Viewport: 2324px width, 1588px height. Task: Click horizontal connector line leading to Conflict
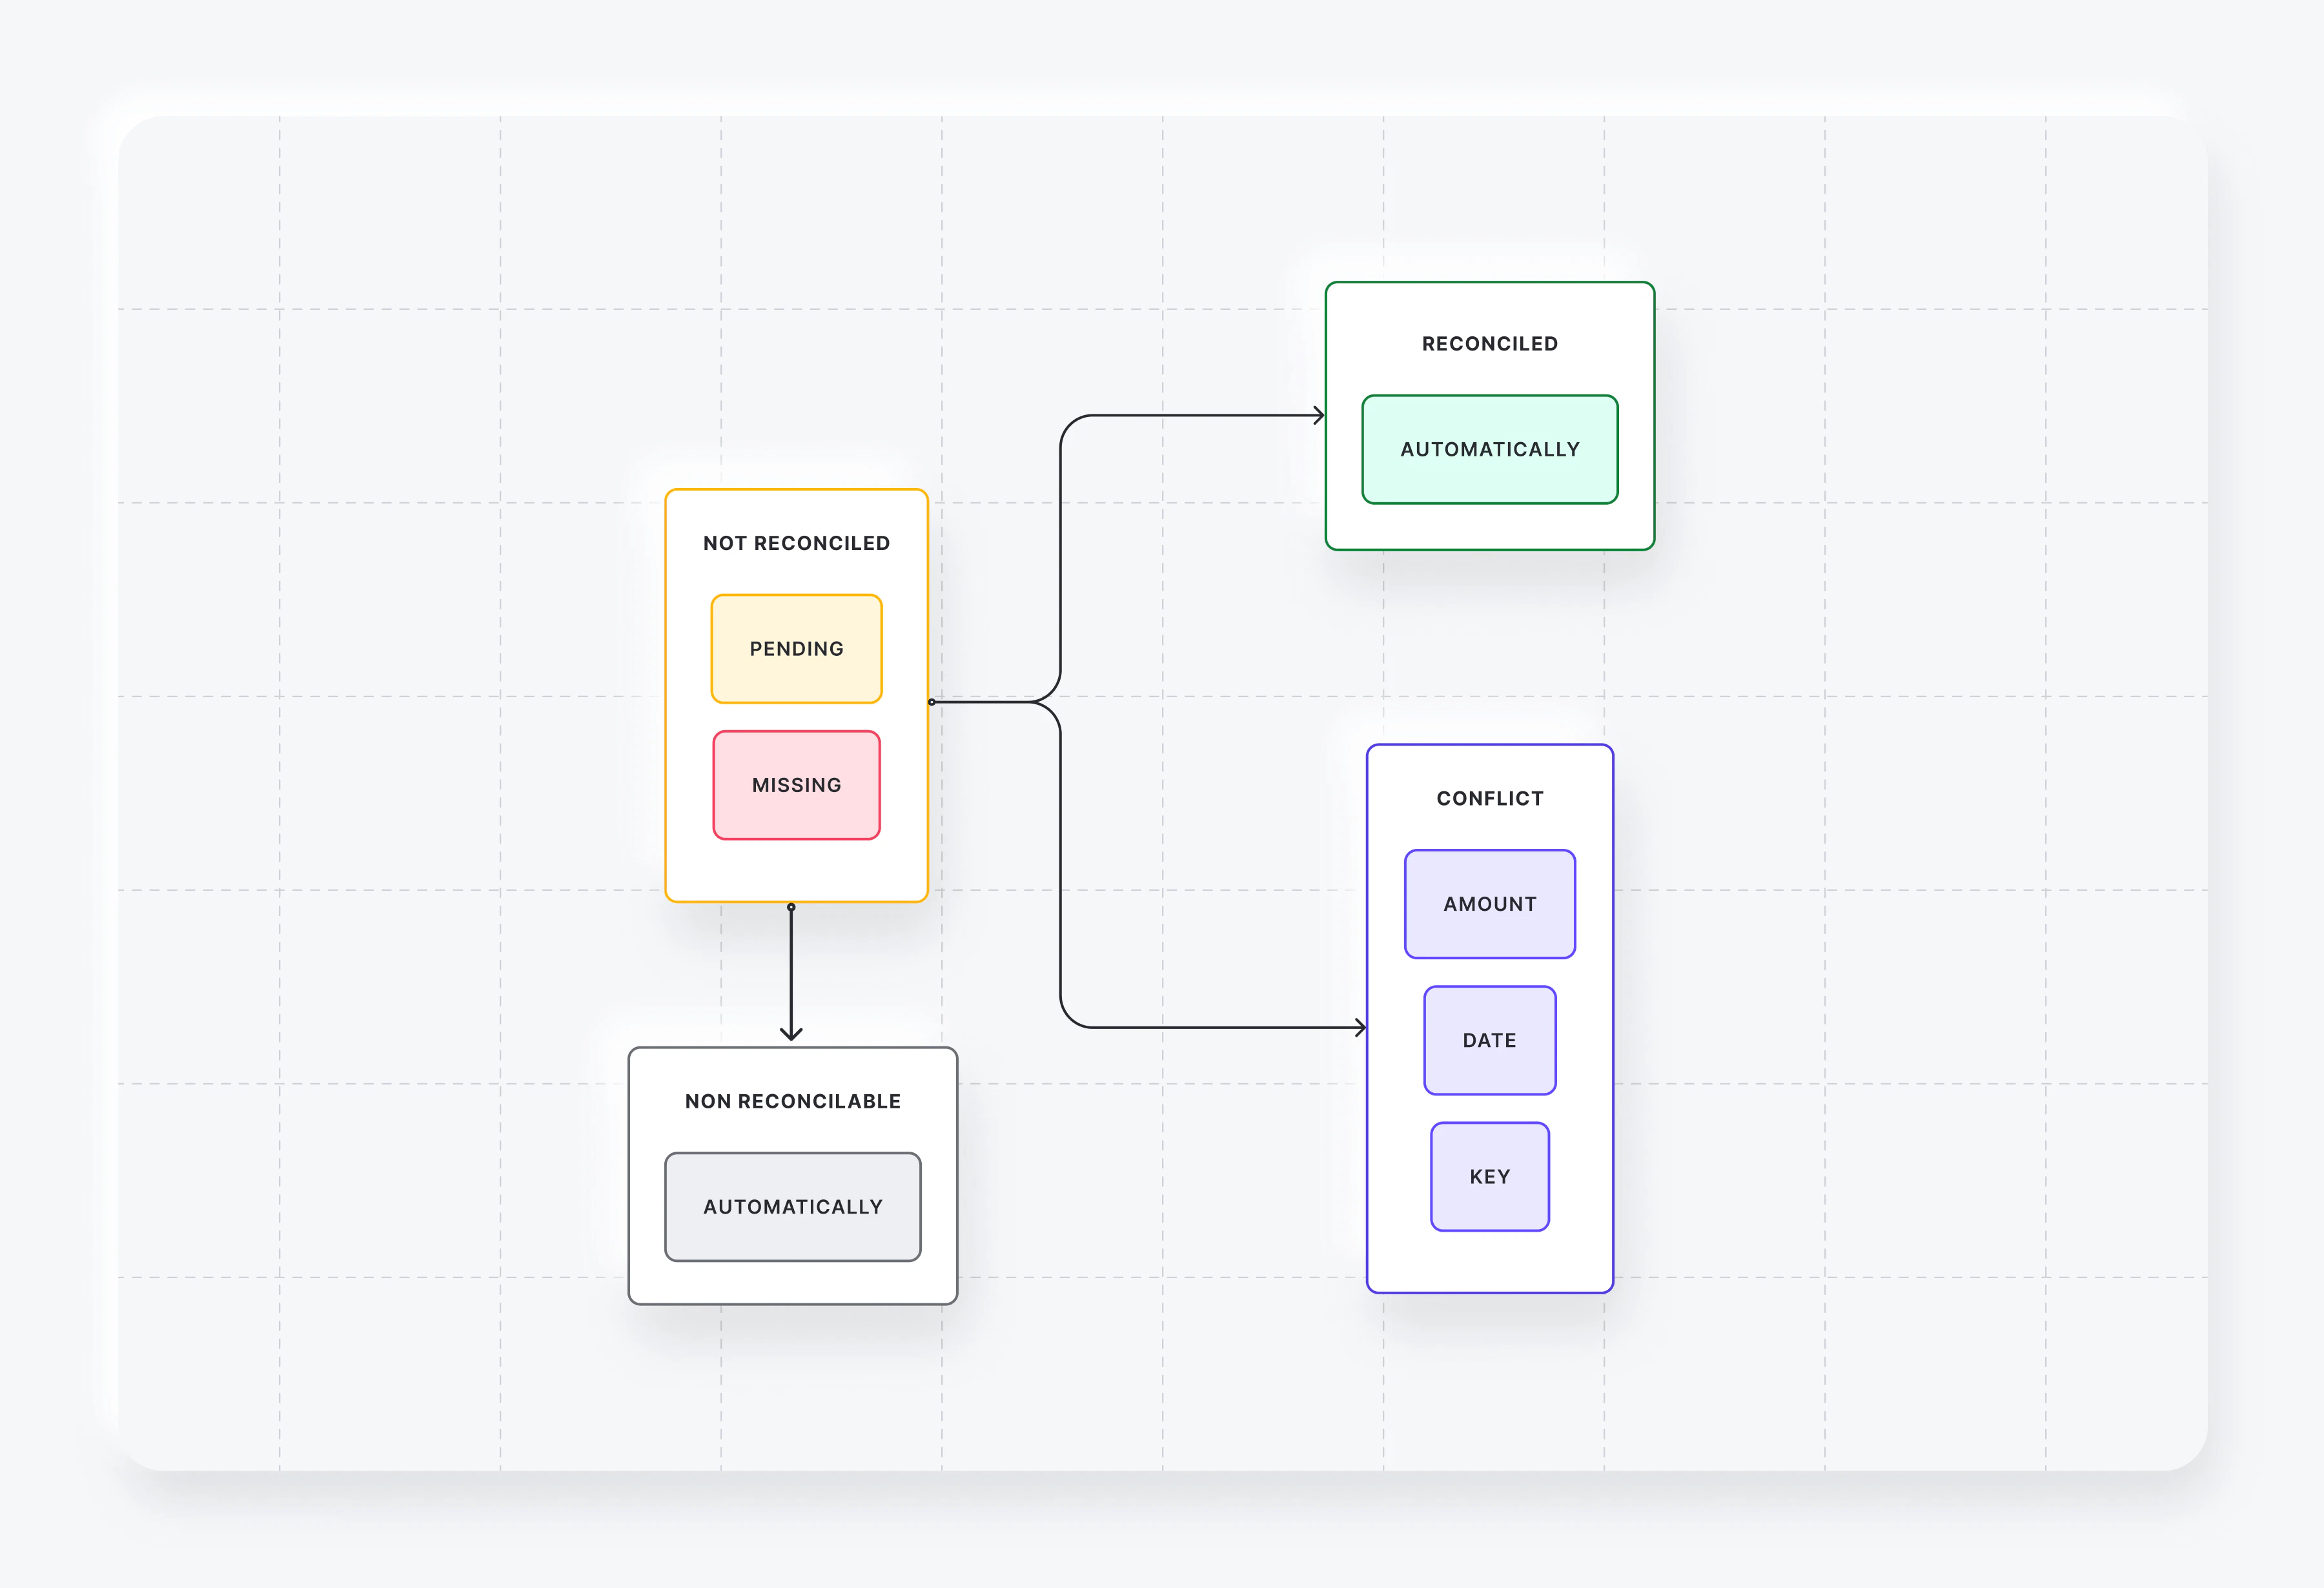point(1220,1027)
